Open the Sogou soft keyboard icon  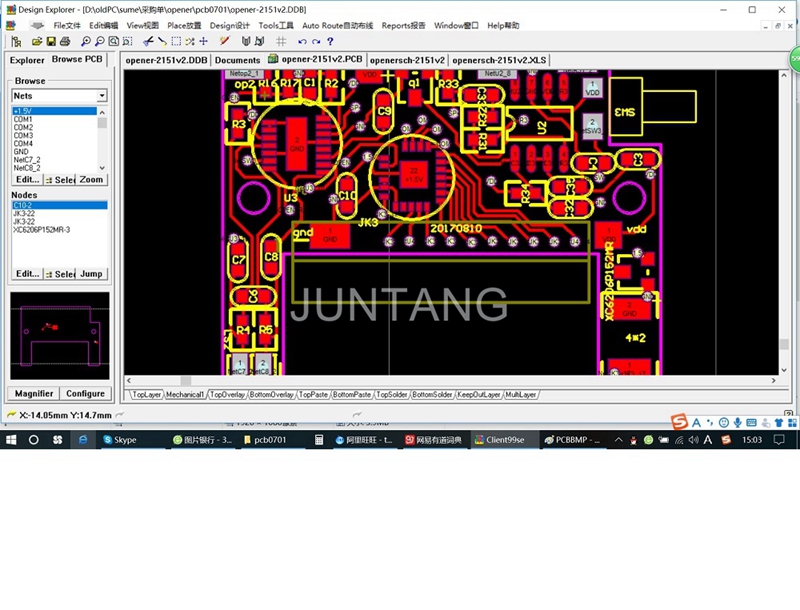pyautogui.click(x=751, y=422)
